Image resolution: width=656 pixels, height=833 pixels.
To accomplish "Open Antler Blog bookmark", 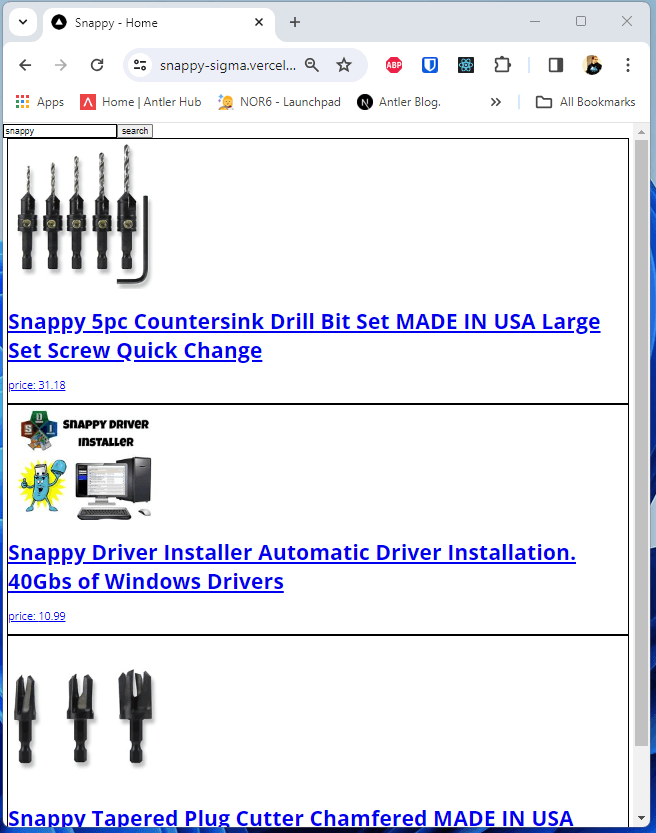I will point(399,102).
